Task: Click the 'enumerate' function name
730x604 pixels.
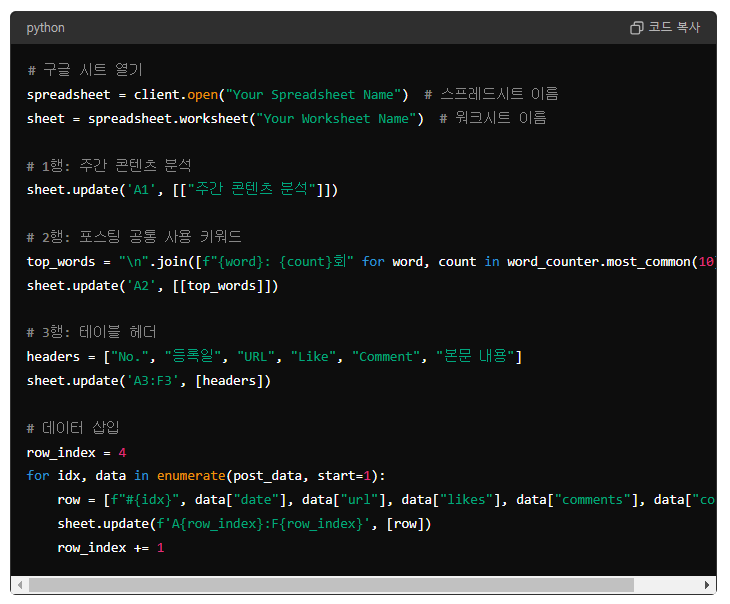Action: pos(191,476)
